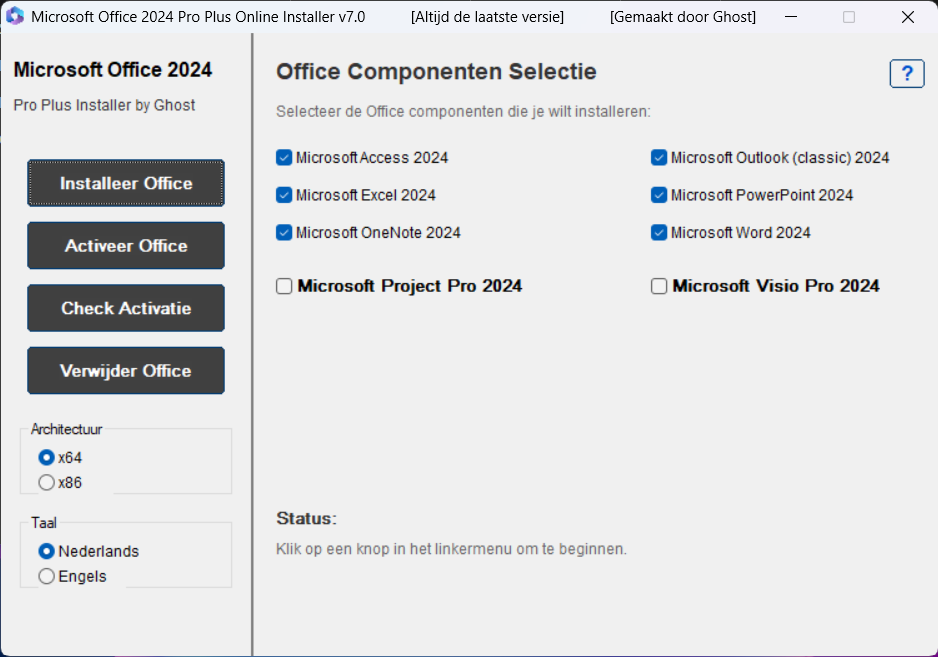The width and height of the screenshot is (938, 657).
Task: Click the 'Taal' group label
Action: [44, 522]
